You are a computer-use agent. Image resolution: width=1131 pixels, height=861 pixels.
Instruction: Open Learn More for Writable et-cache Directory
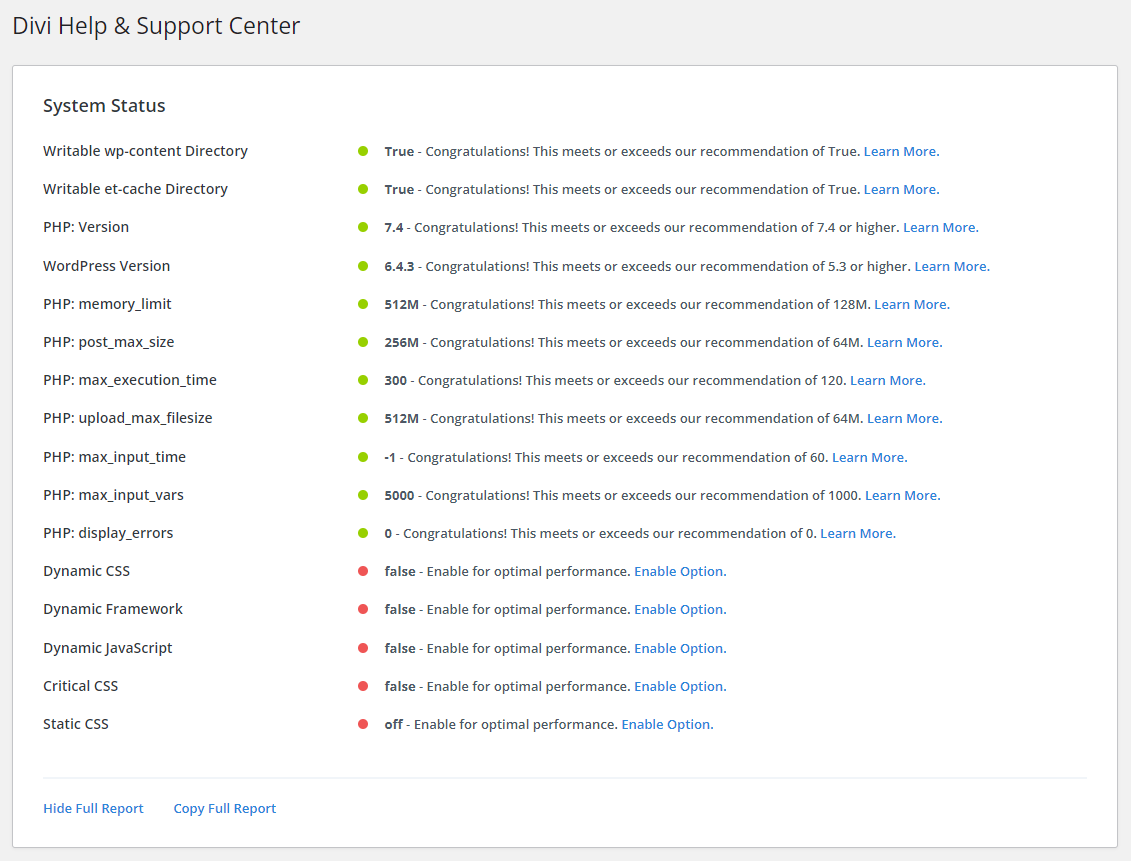[x=902, y=190]
